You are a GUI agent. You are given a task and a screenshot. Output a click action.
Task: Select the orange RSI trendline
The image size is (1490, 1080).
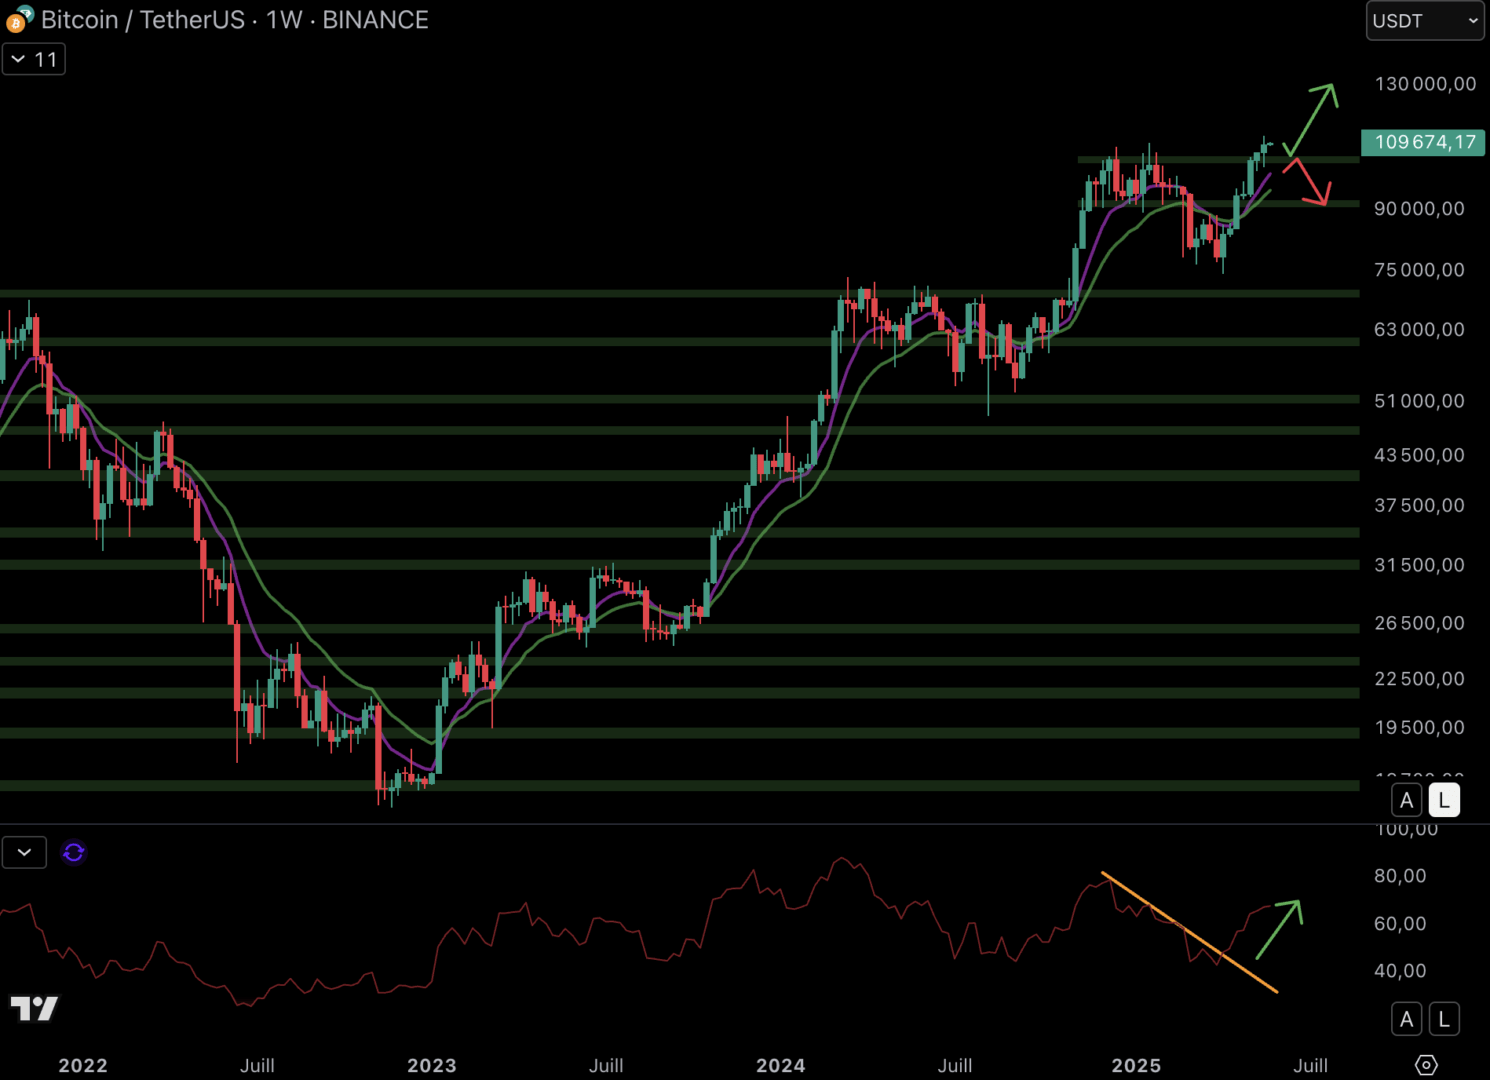pyautogui.click(x=1190, y=933)
